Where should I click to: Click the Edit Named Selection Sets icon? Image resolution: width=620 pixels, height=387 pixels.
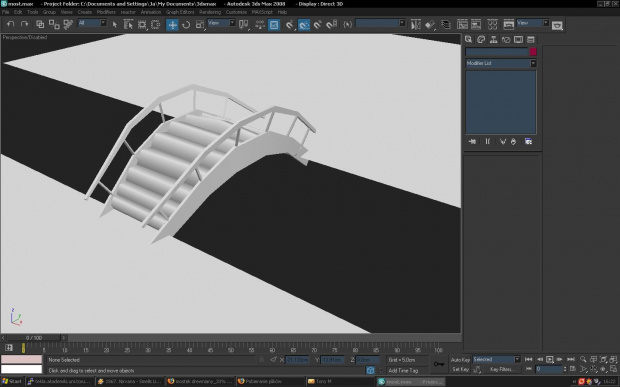tap(347, 25)
